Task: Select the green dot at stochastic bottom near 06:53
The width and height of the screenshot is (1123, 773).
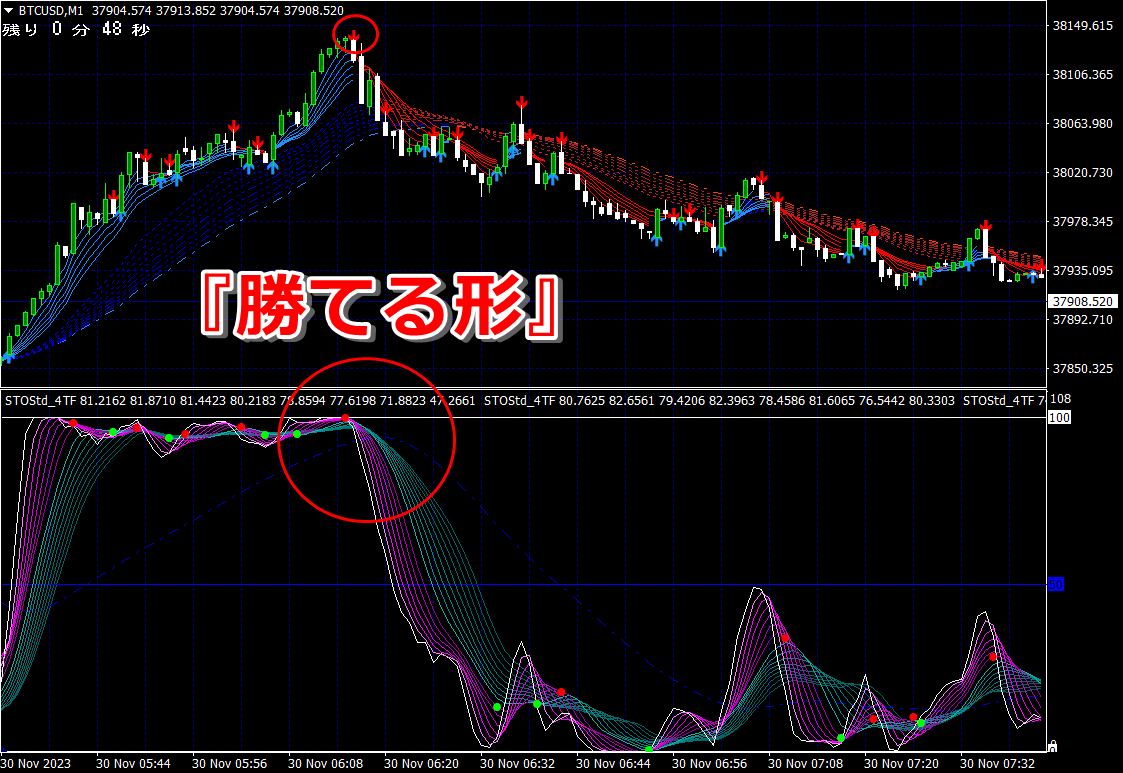Action: 648,749
